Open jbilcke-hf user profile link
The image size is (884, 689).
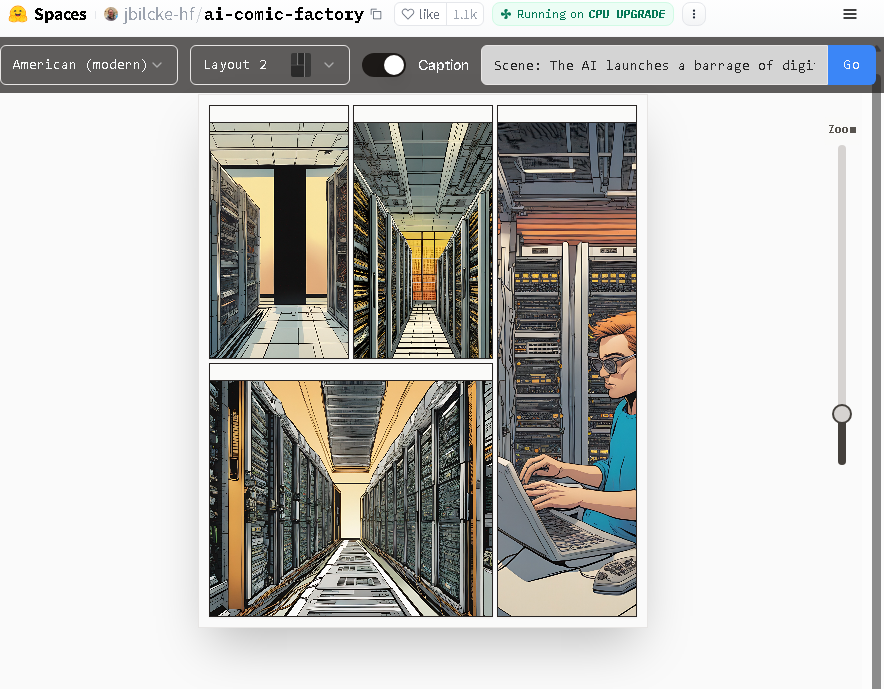[x=159, y=14]
